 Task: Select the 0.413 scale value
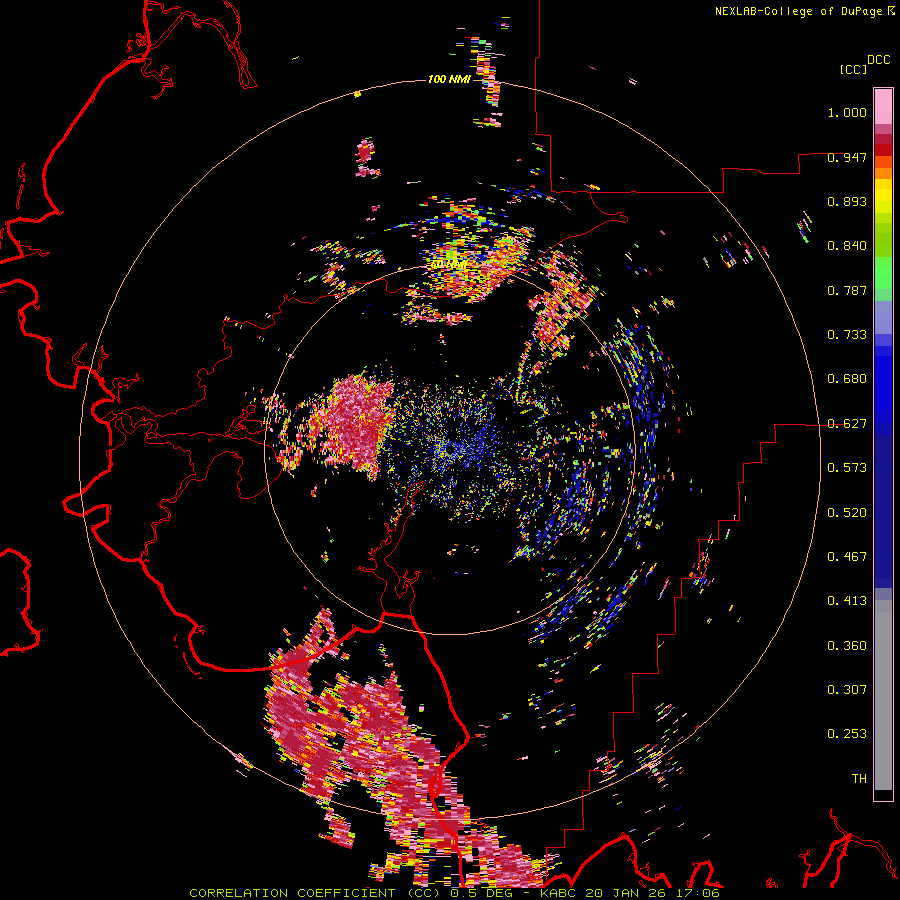point(847,601)
